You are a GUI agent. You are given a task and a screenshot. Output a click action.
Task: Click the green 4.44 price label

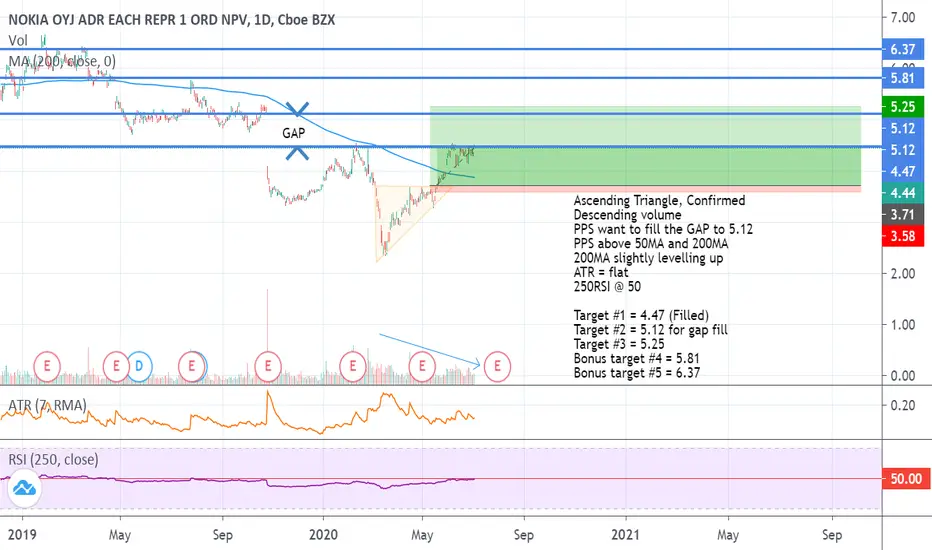tap(903, 193)
